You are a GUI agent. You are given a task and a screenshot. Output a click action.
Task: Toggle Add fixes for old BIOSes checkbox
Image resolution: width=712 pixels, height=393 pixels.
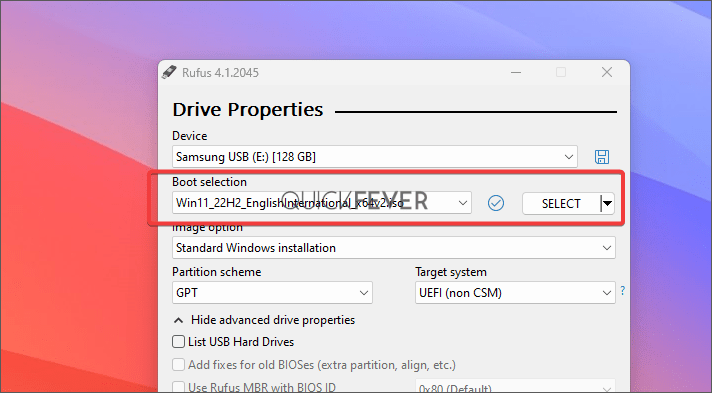(x=178, y=364)
